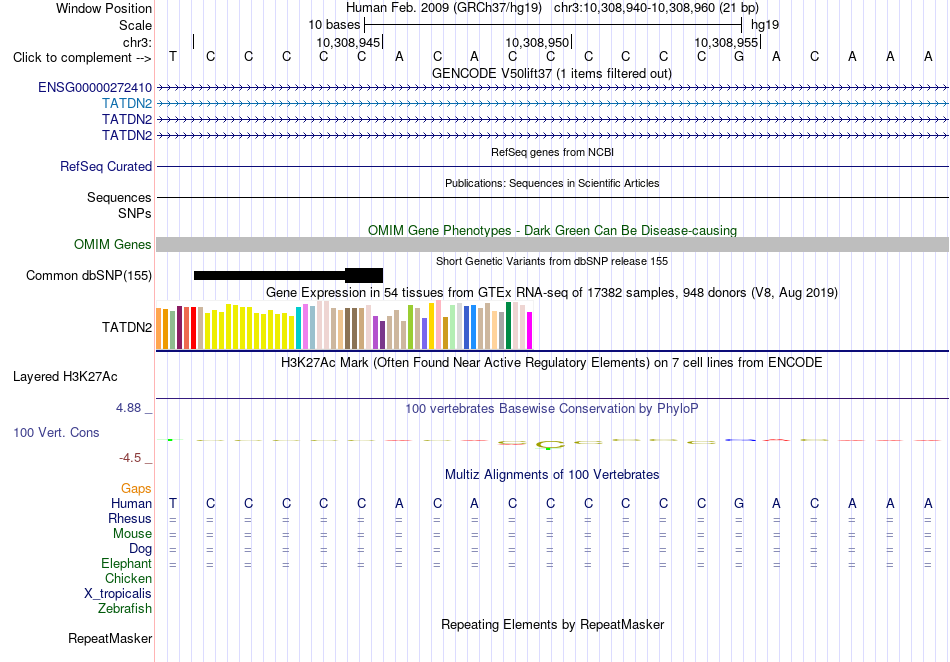The width and height of the screenshot is (950, 662).
Task: Click 'OMIM Gene Phenotypes' track title
Action: point(553,231)
